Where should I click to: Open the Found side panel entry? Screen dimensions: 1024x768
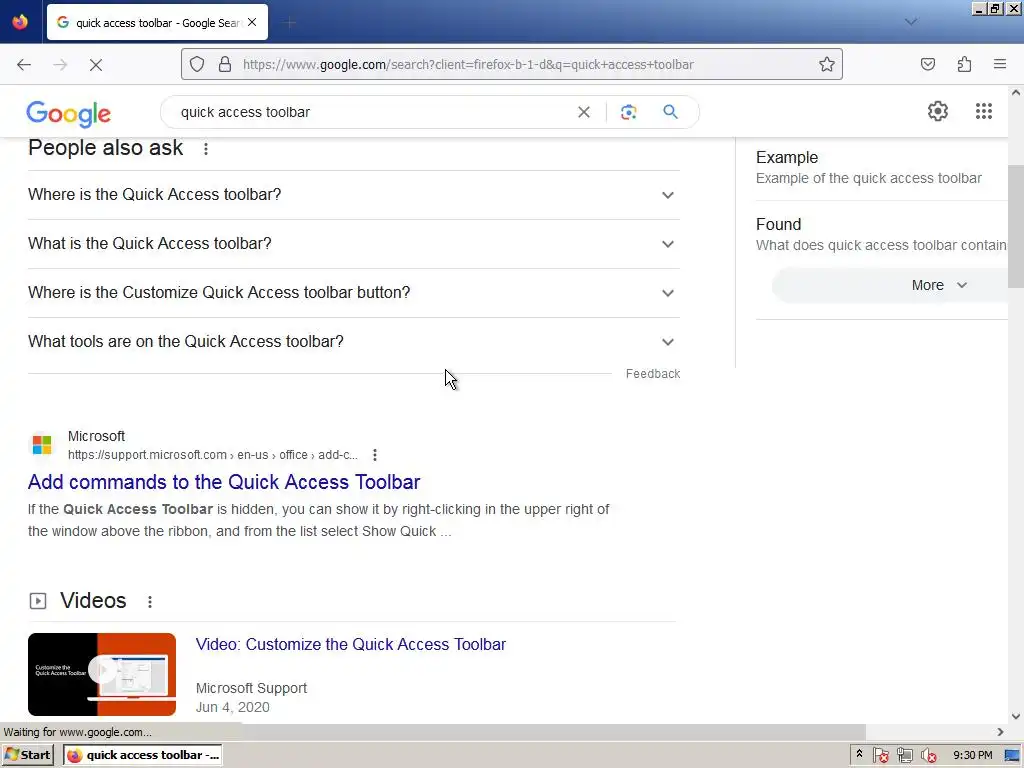882,234
